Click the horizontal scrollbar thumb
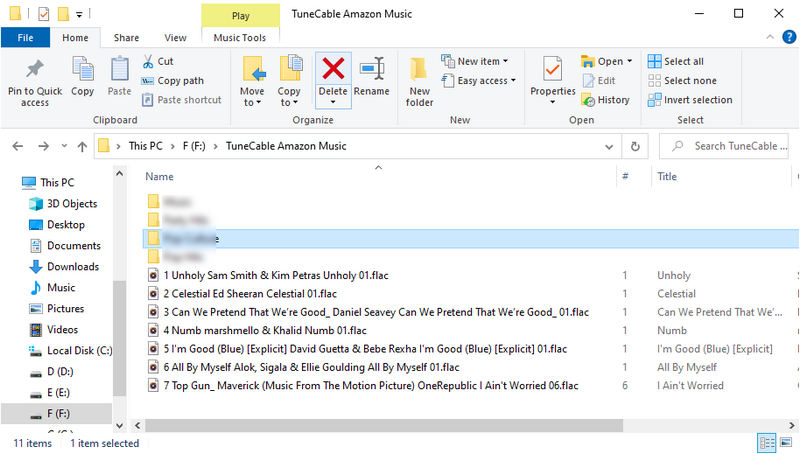800x454 pixels. 384,425
